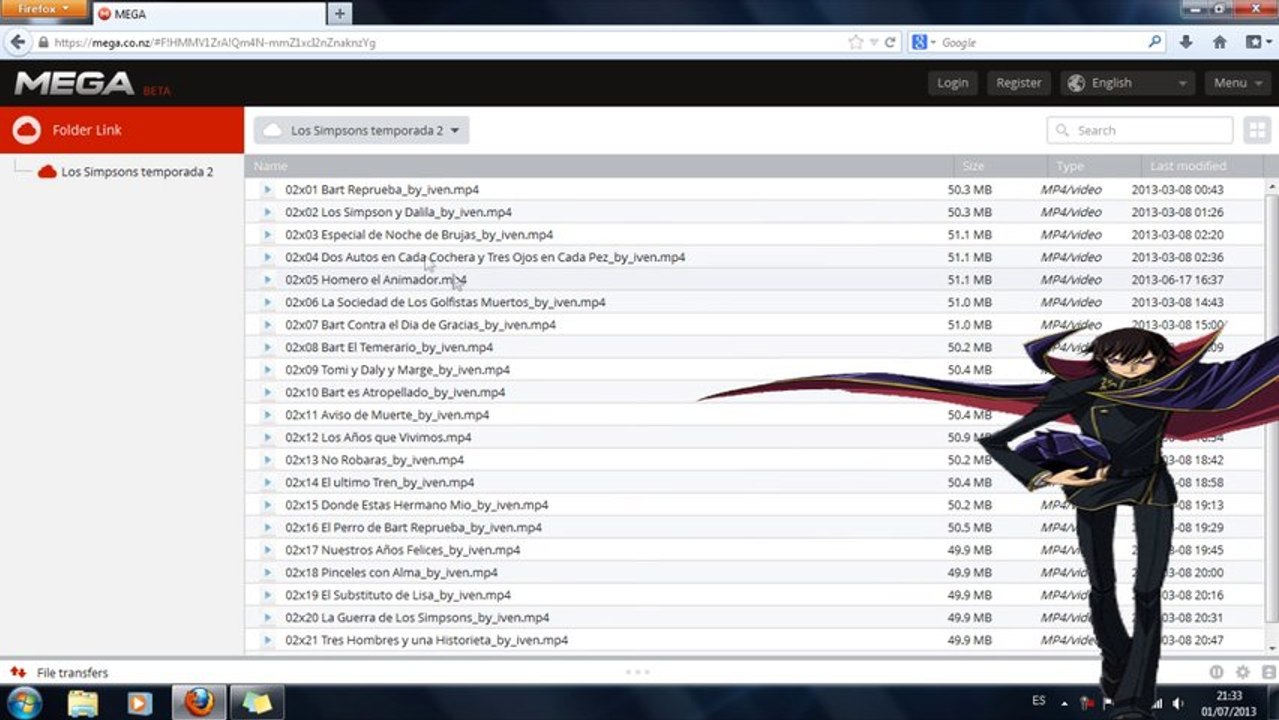Open Windows Start button
The width and height of the screenshot is (1279, 720).
(23, 702)
